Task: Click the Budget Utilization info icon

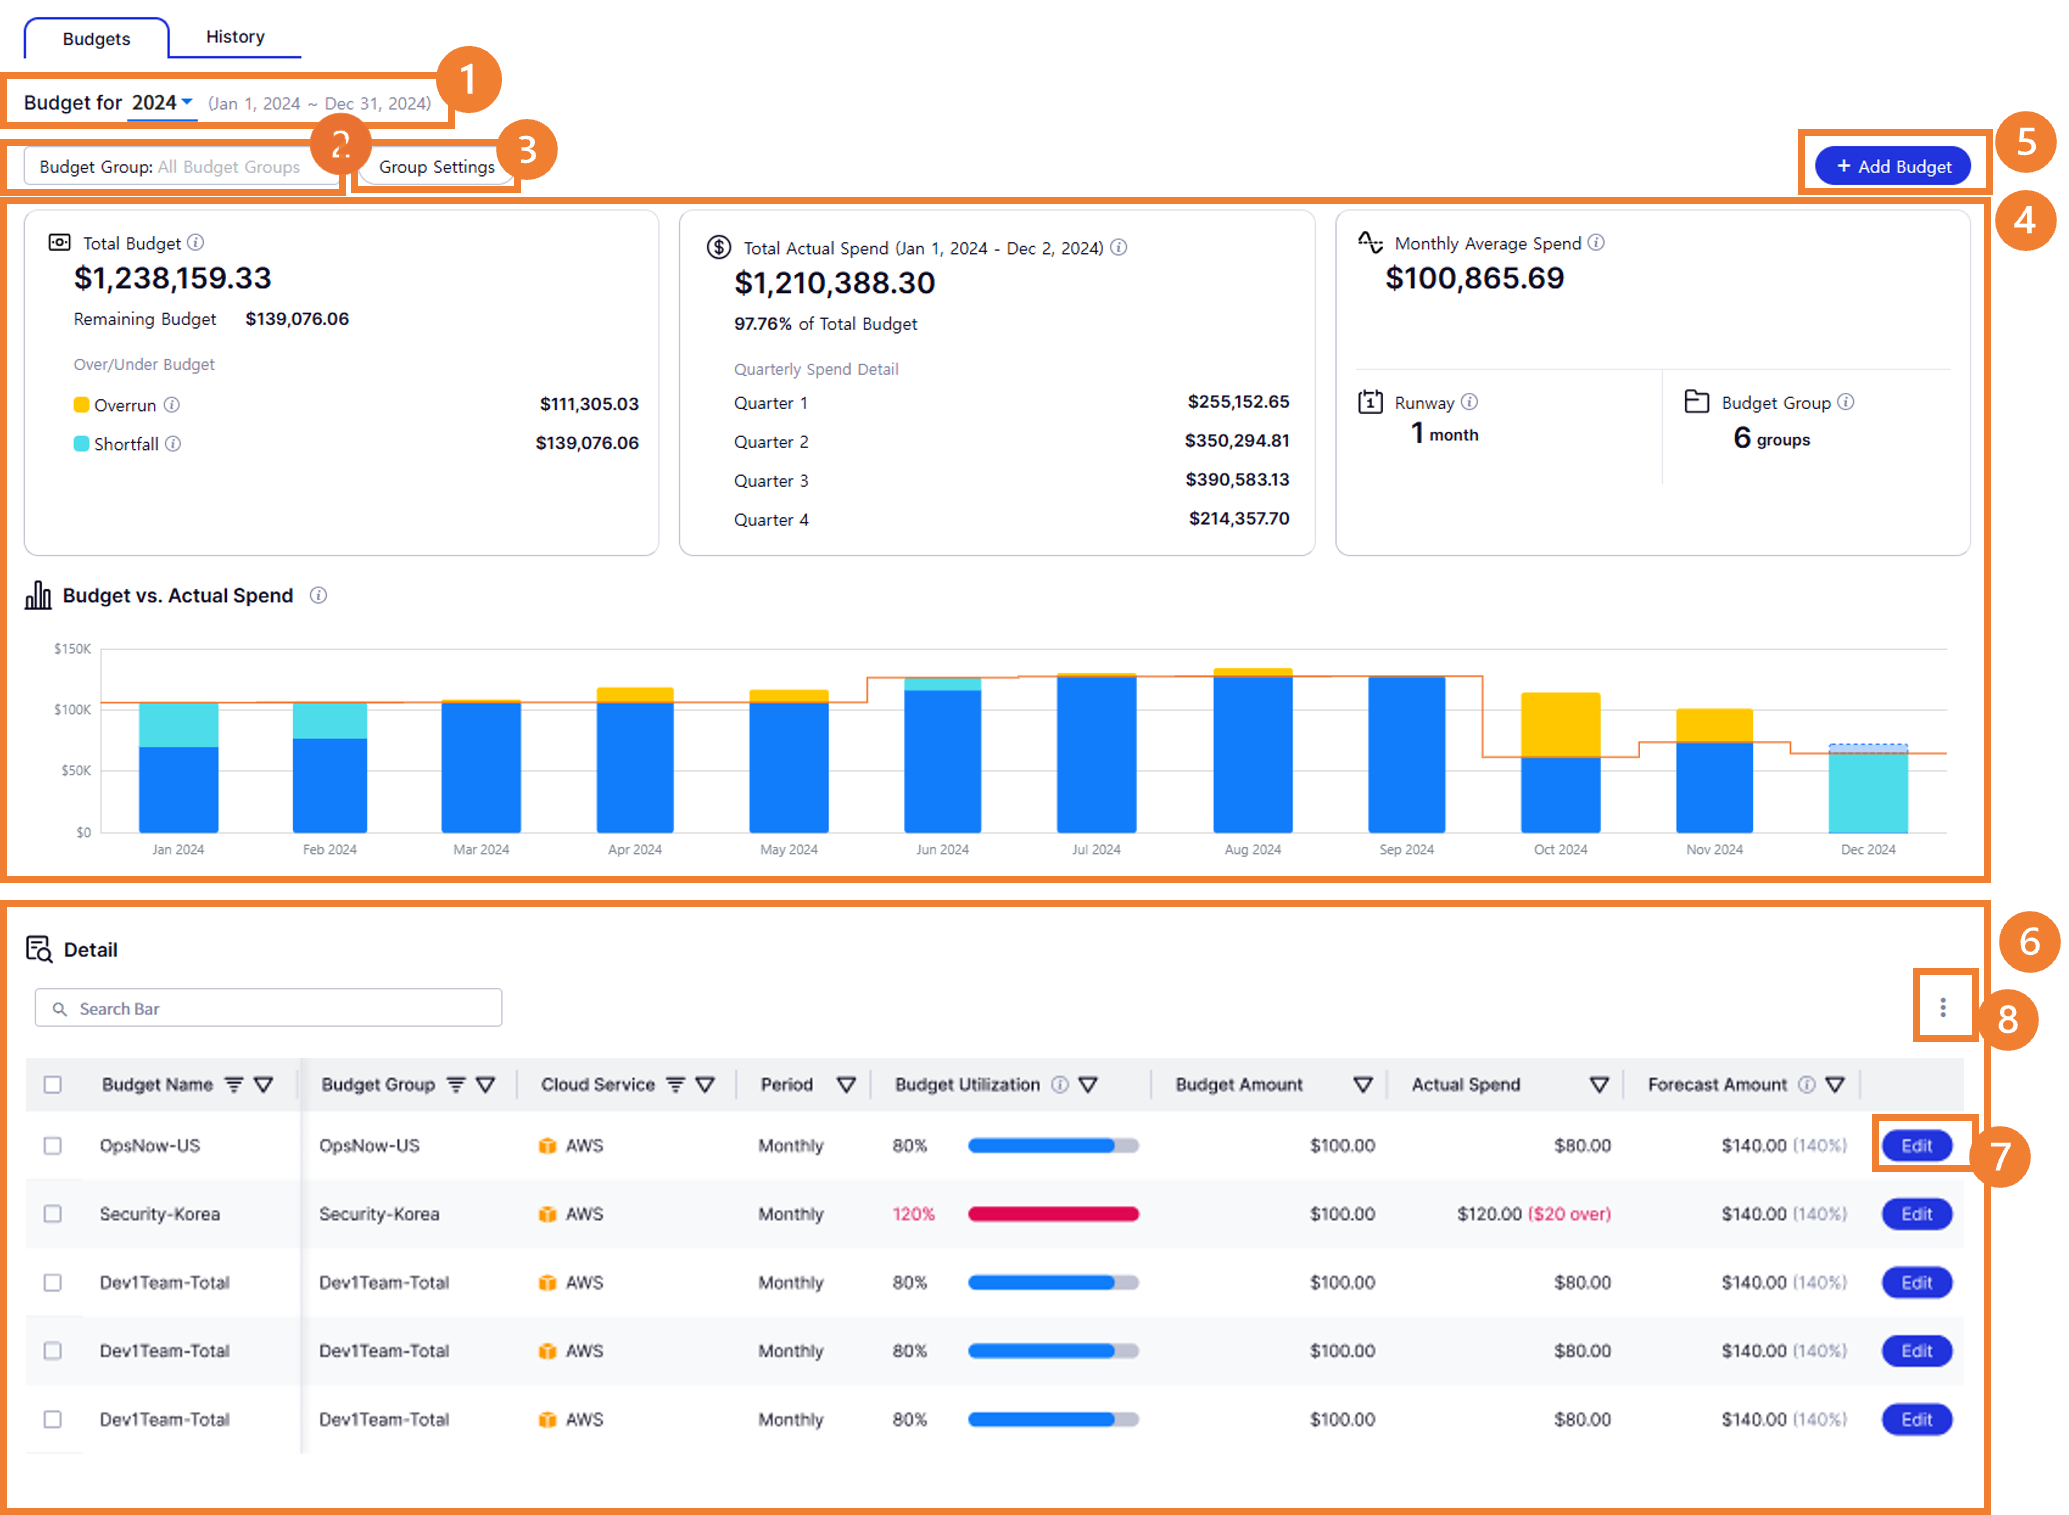Action: click(1060, 1085)
